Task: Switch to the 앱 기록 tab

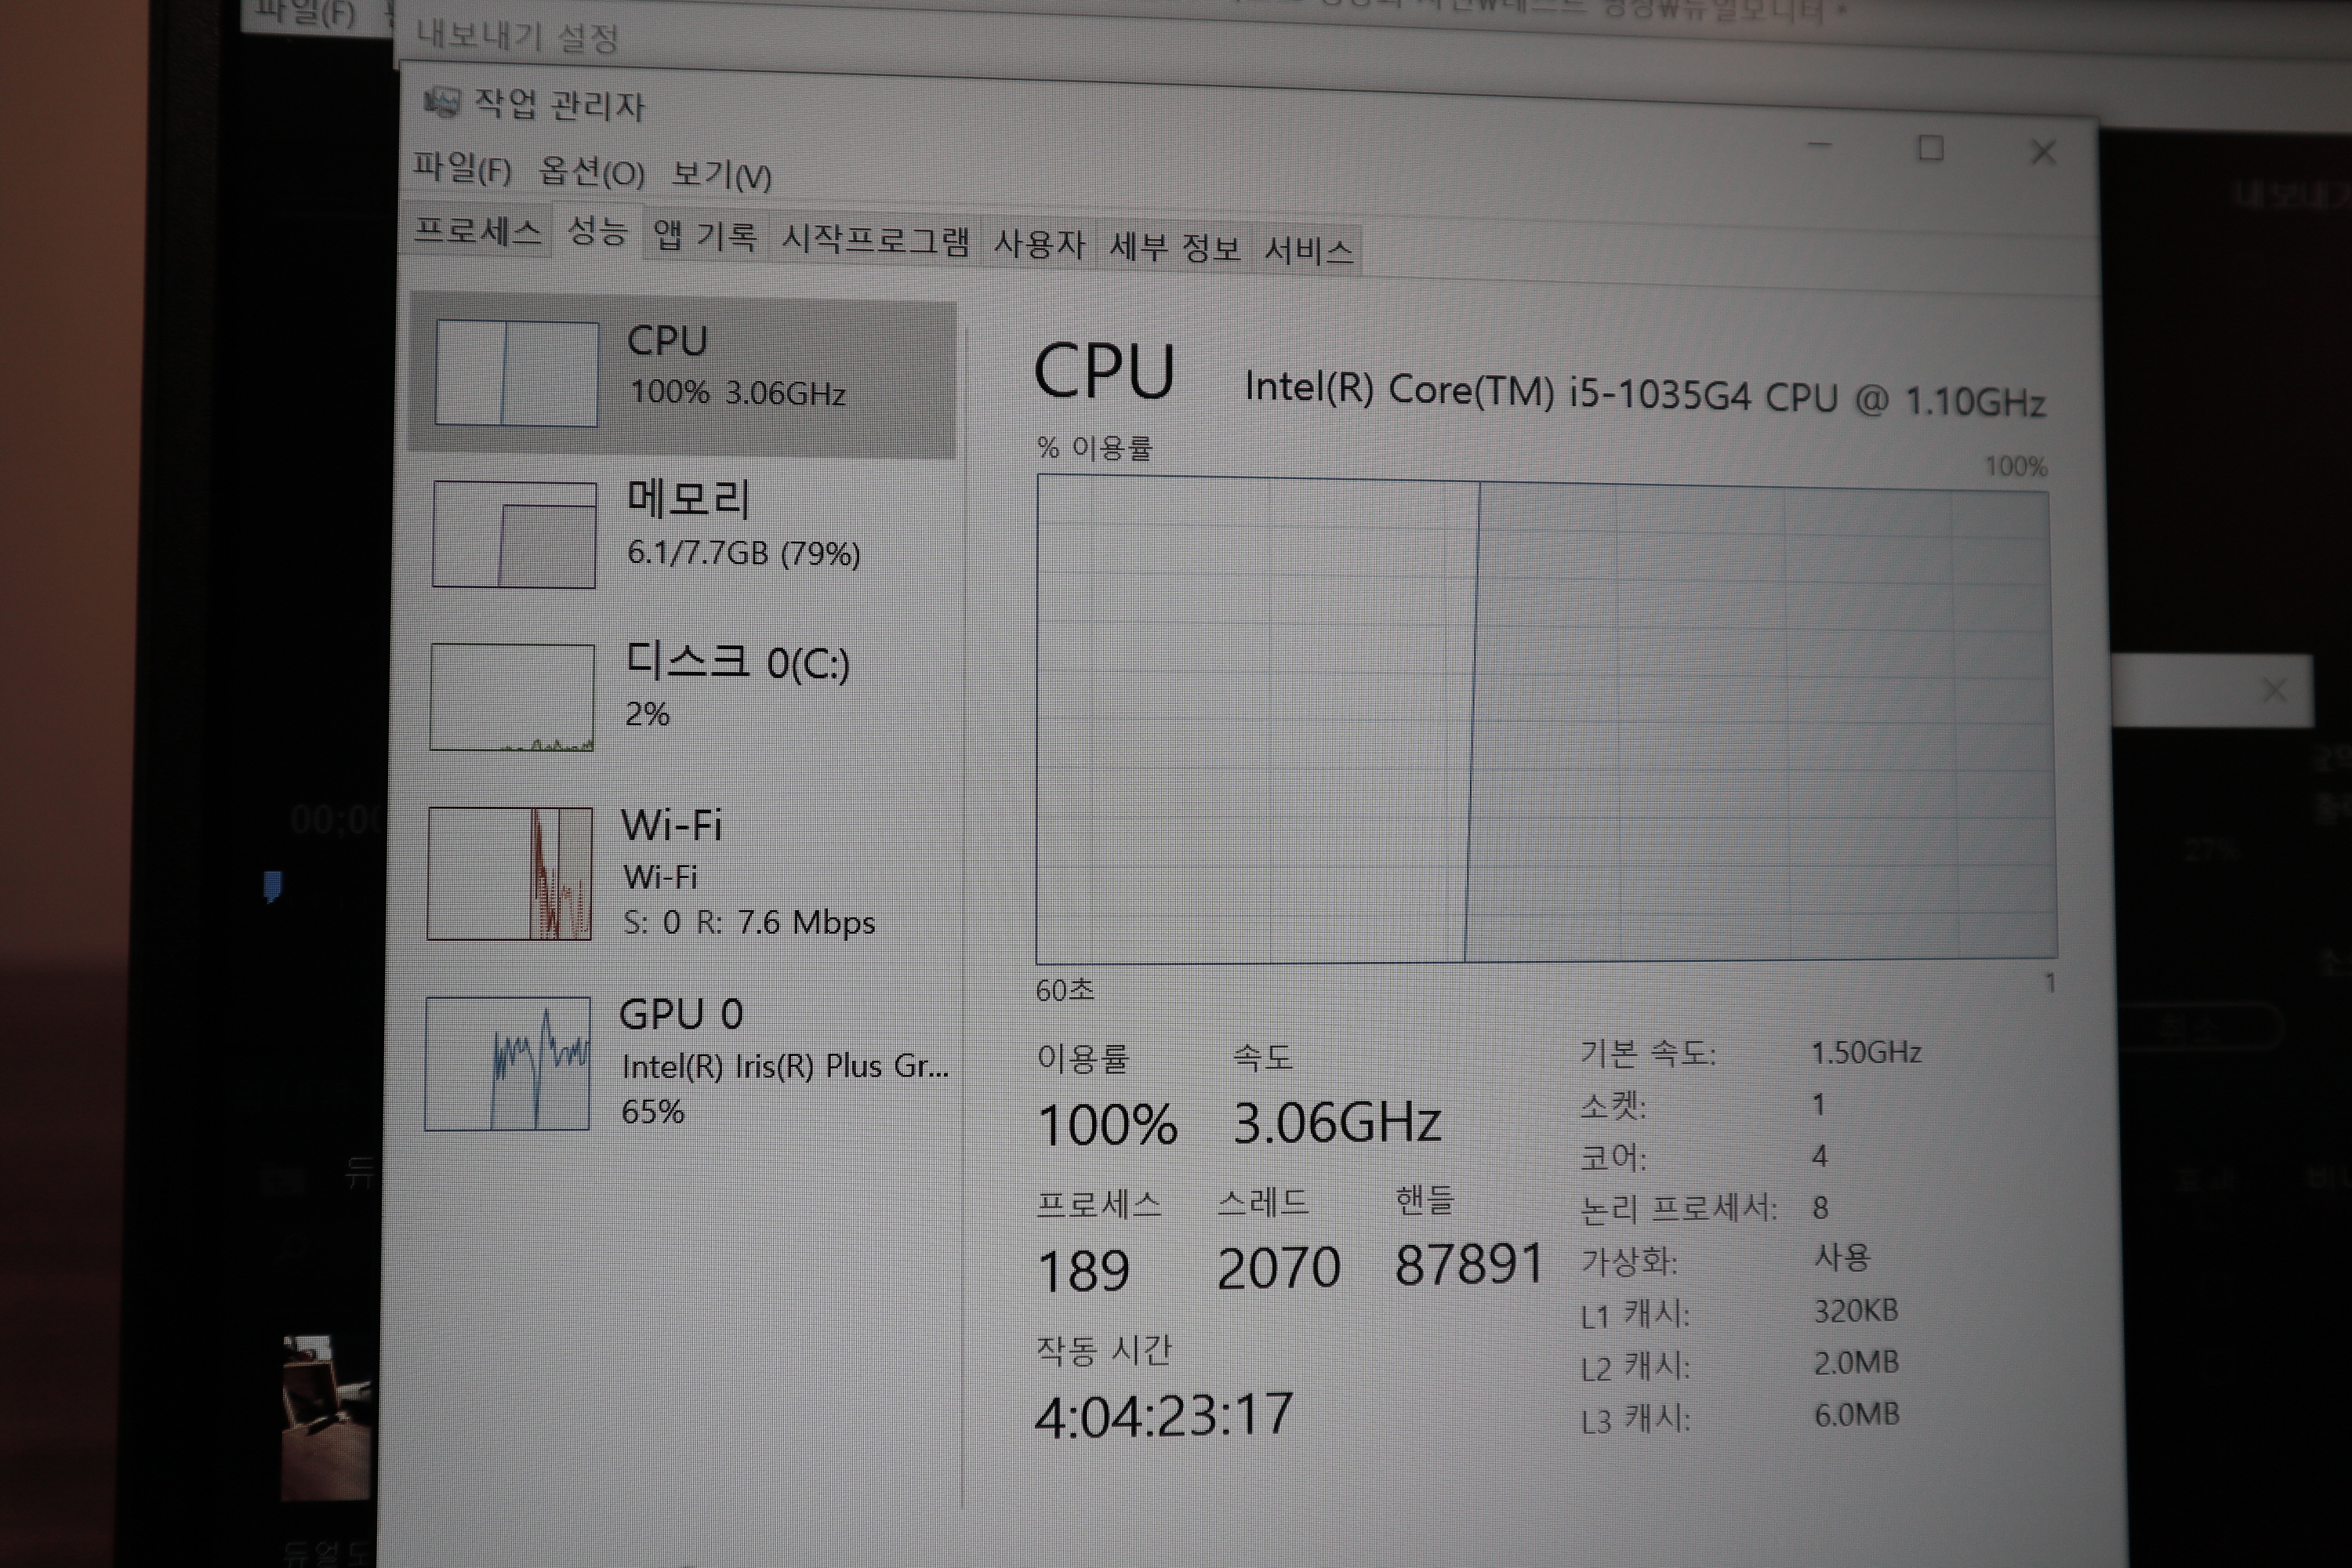Action: click(704, 237)
